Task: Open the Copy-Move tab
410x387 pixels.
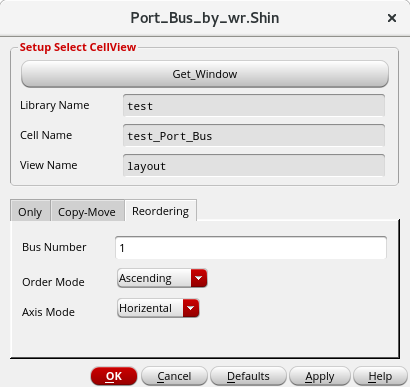Action: tap(87, 212)
